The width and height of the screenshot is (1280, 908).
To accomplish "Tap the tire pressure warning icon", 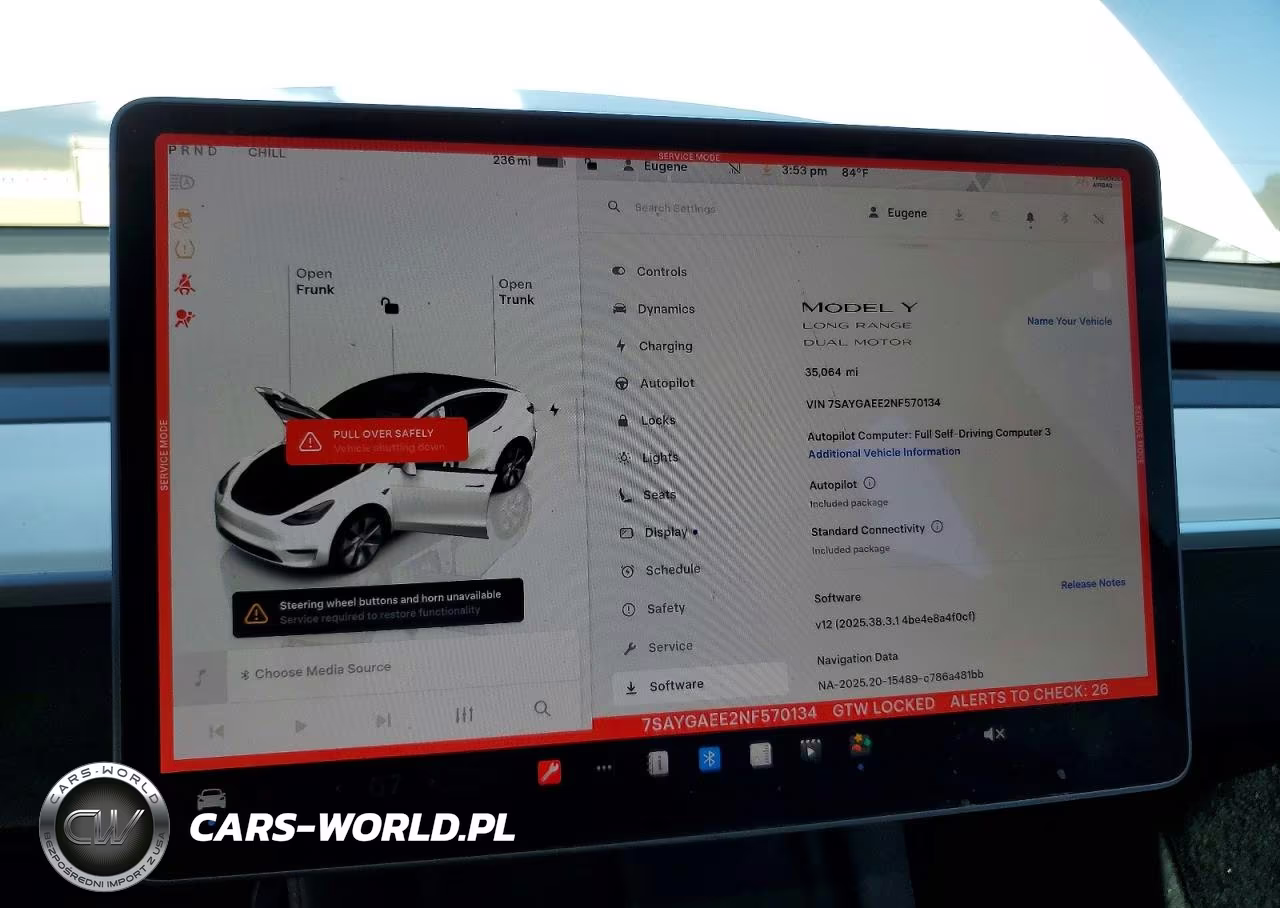I will [x=184, y=250].
